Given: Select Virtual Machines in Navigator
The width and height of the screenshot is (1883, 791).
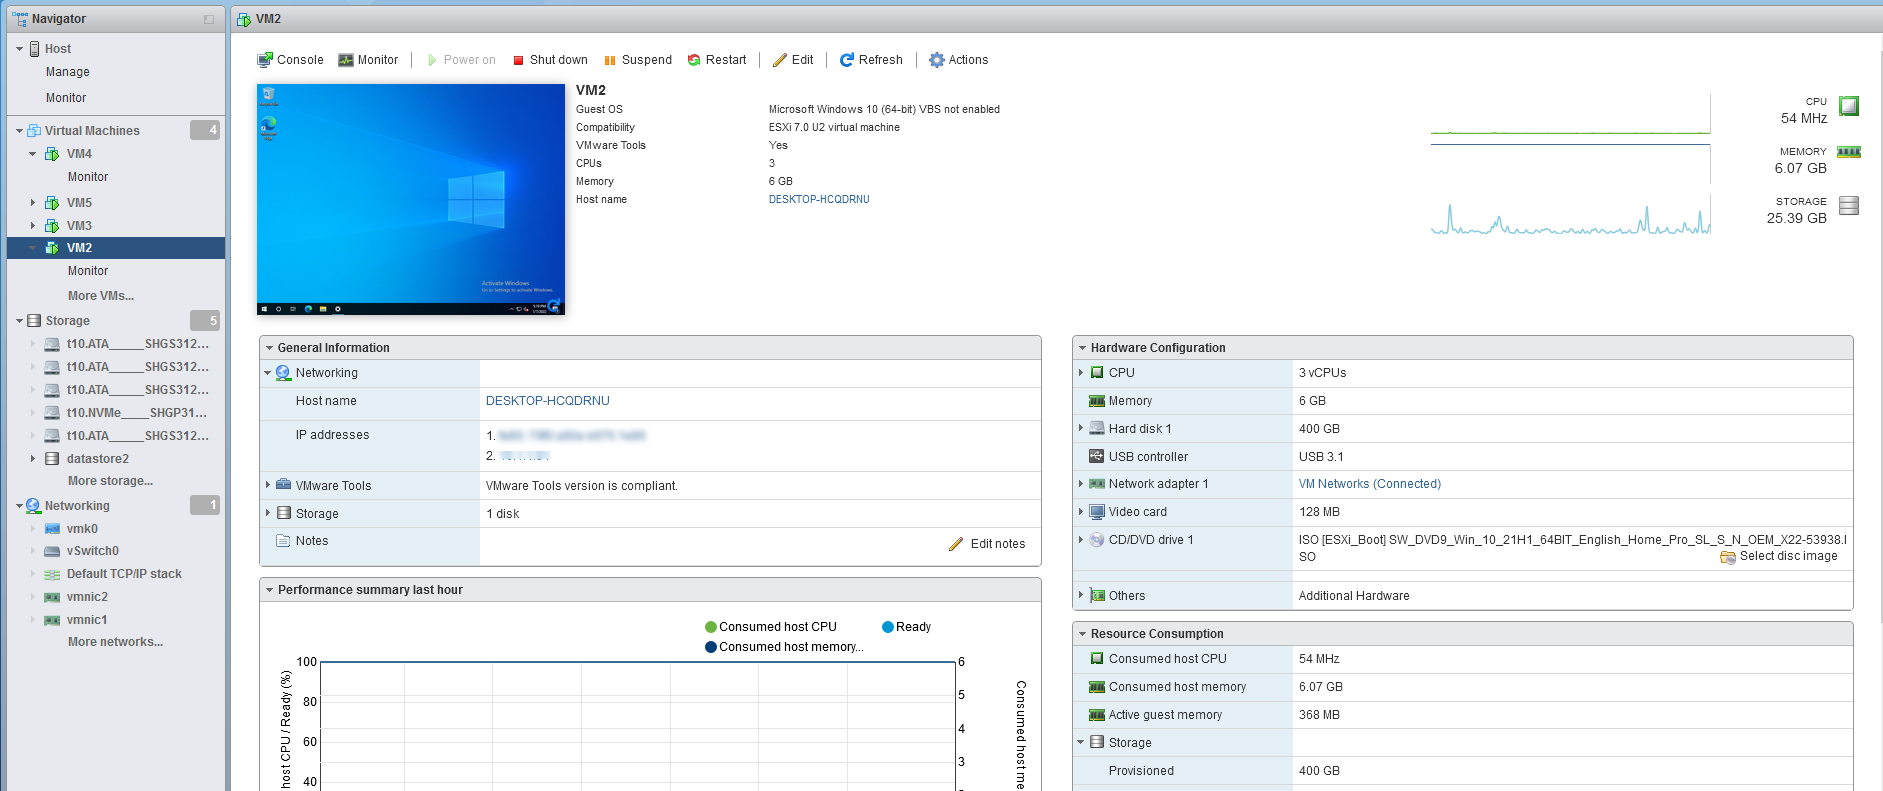Looking at the screenshot, I should point(92,131).
